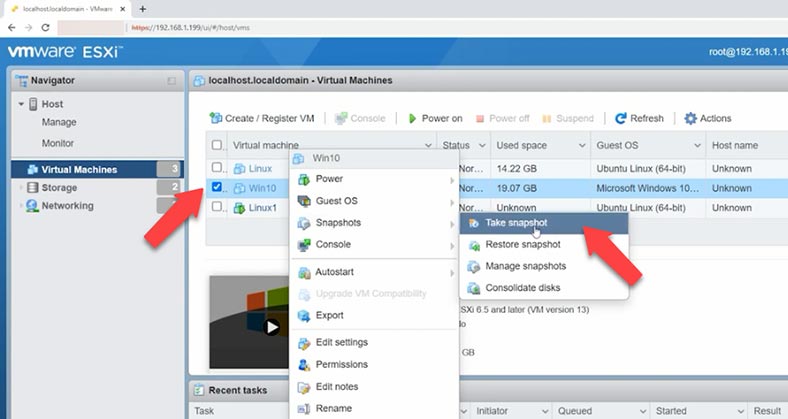The image size is (788, 419).
Task: Open the Win10 virtual machine link
Action: (262, 188)
